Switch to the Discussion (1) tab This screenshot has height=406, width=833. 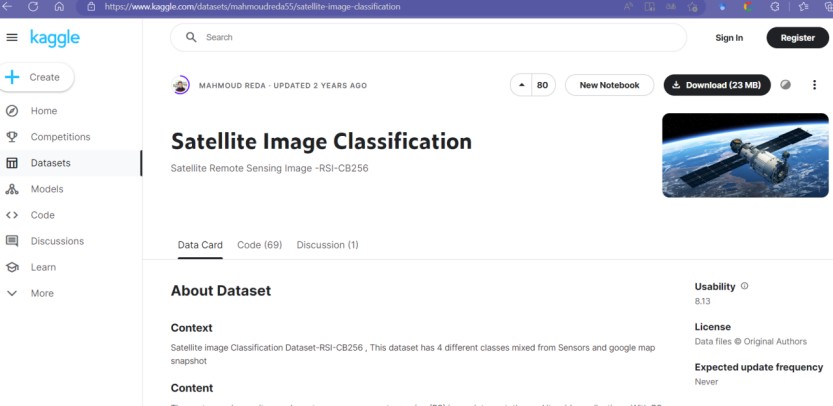click(327, 245)
